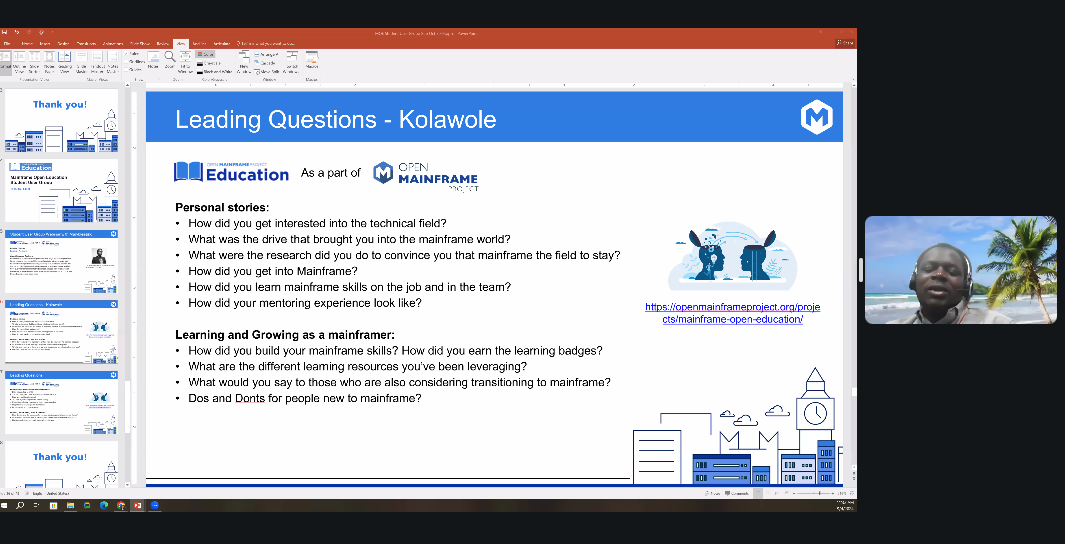Undo last action in Quick Access
This screenshot has height=544, width=1065.
tap(17, 32)
